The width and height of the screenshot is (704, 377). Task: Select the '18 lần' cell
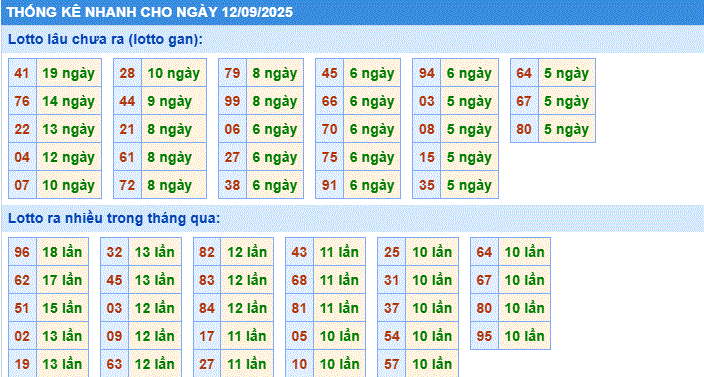62,252
